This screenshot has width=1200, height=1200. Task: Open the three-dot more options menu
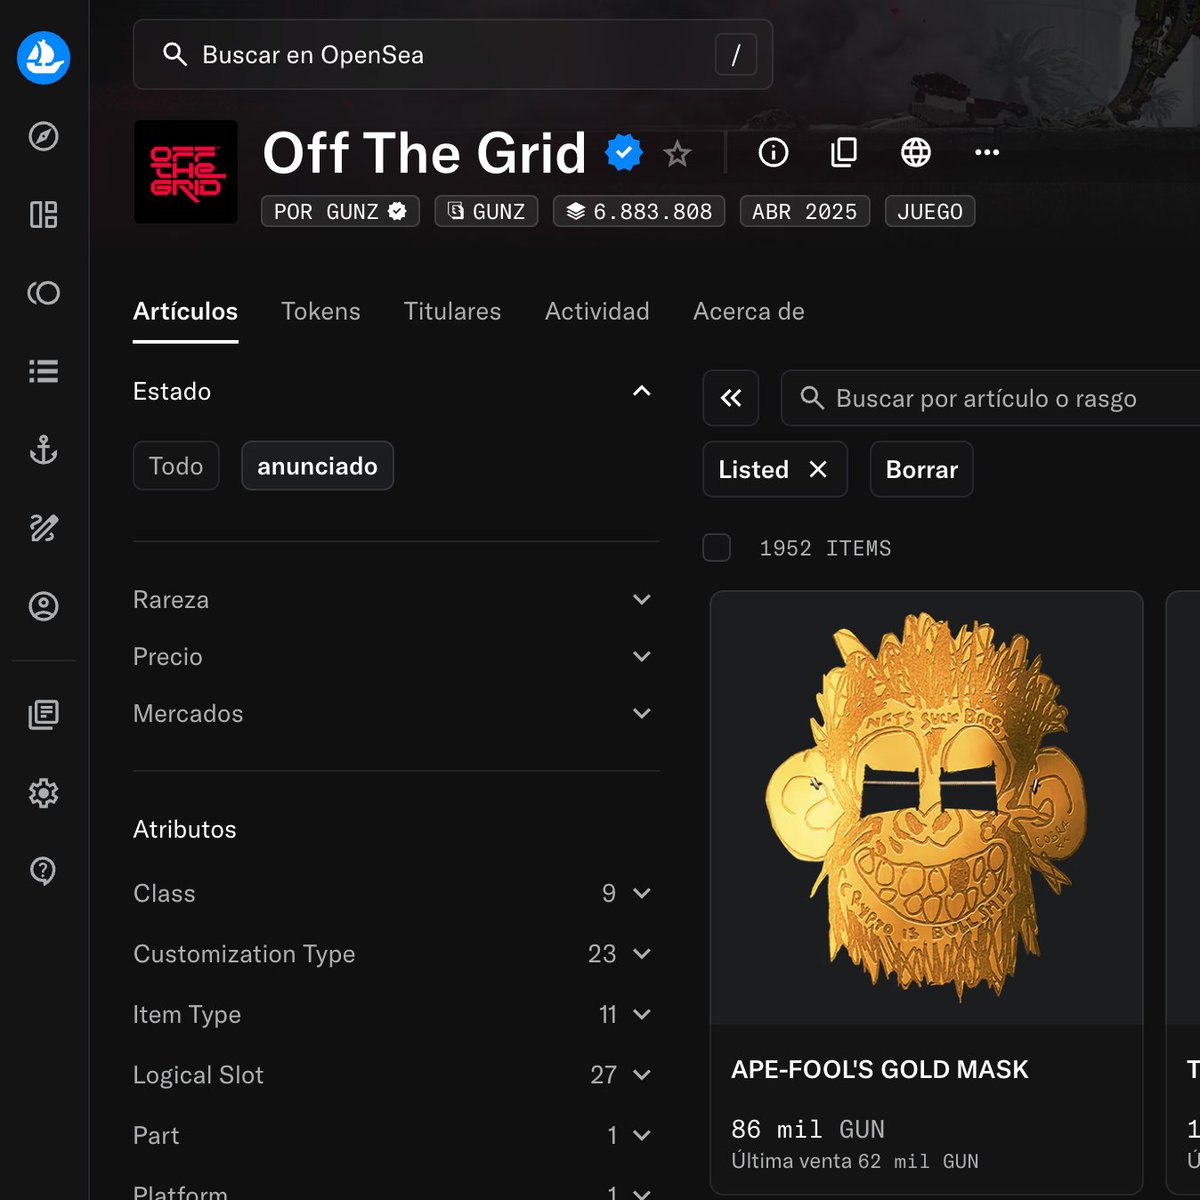[x=987, y=152]
